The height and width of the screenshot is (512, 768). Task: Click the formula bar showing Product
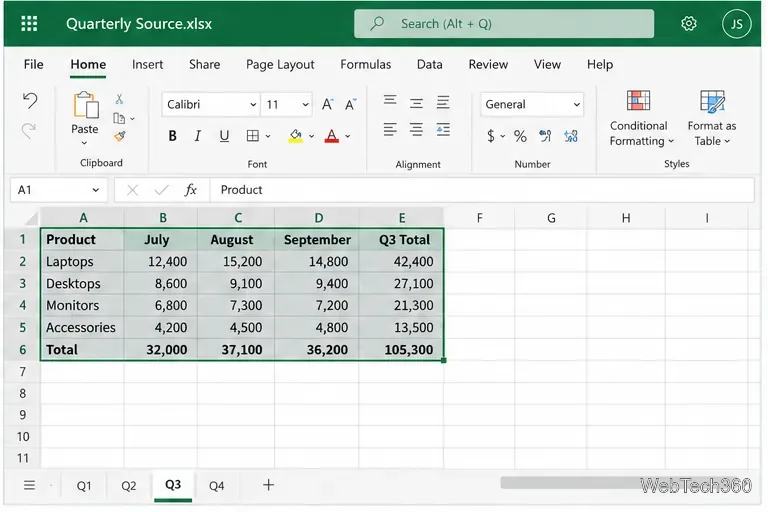[x=482, y=190]
